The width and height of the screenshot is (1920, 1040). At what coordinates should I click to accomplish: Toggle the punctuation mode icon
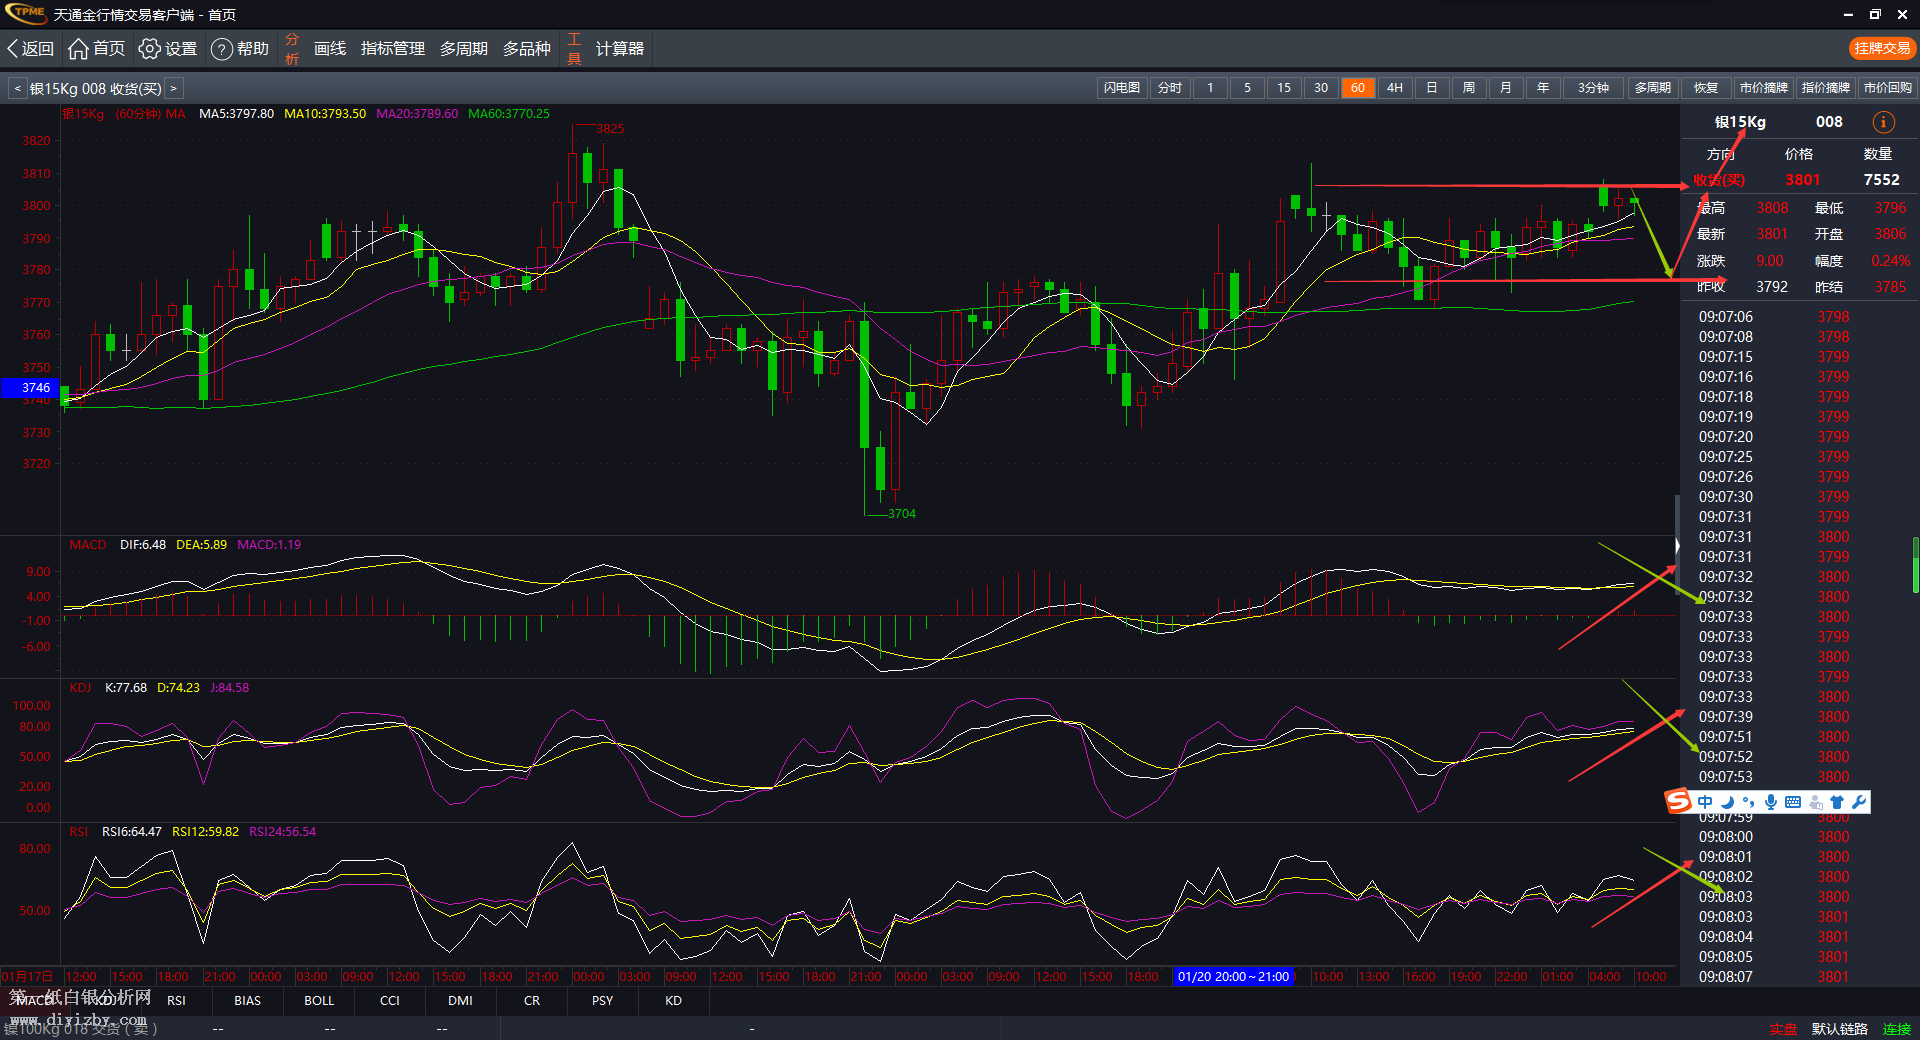1748,802
